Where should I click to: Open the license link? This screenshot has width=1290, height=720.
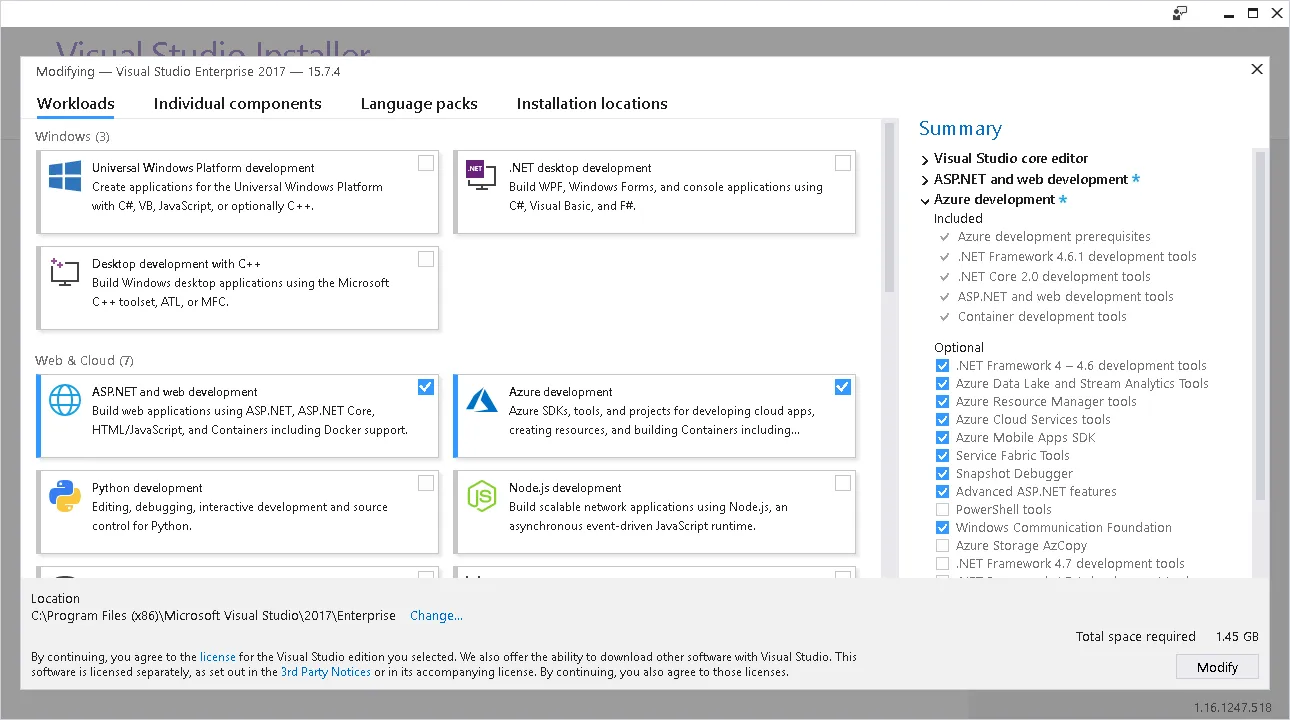(x=218, y=657)
